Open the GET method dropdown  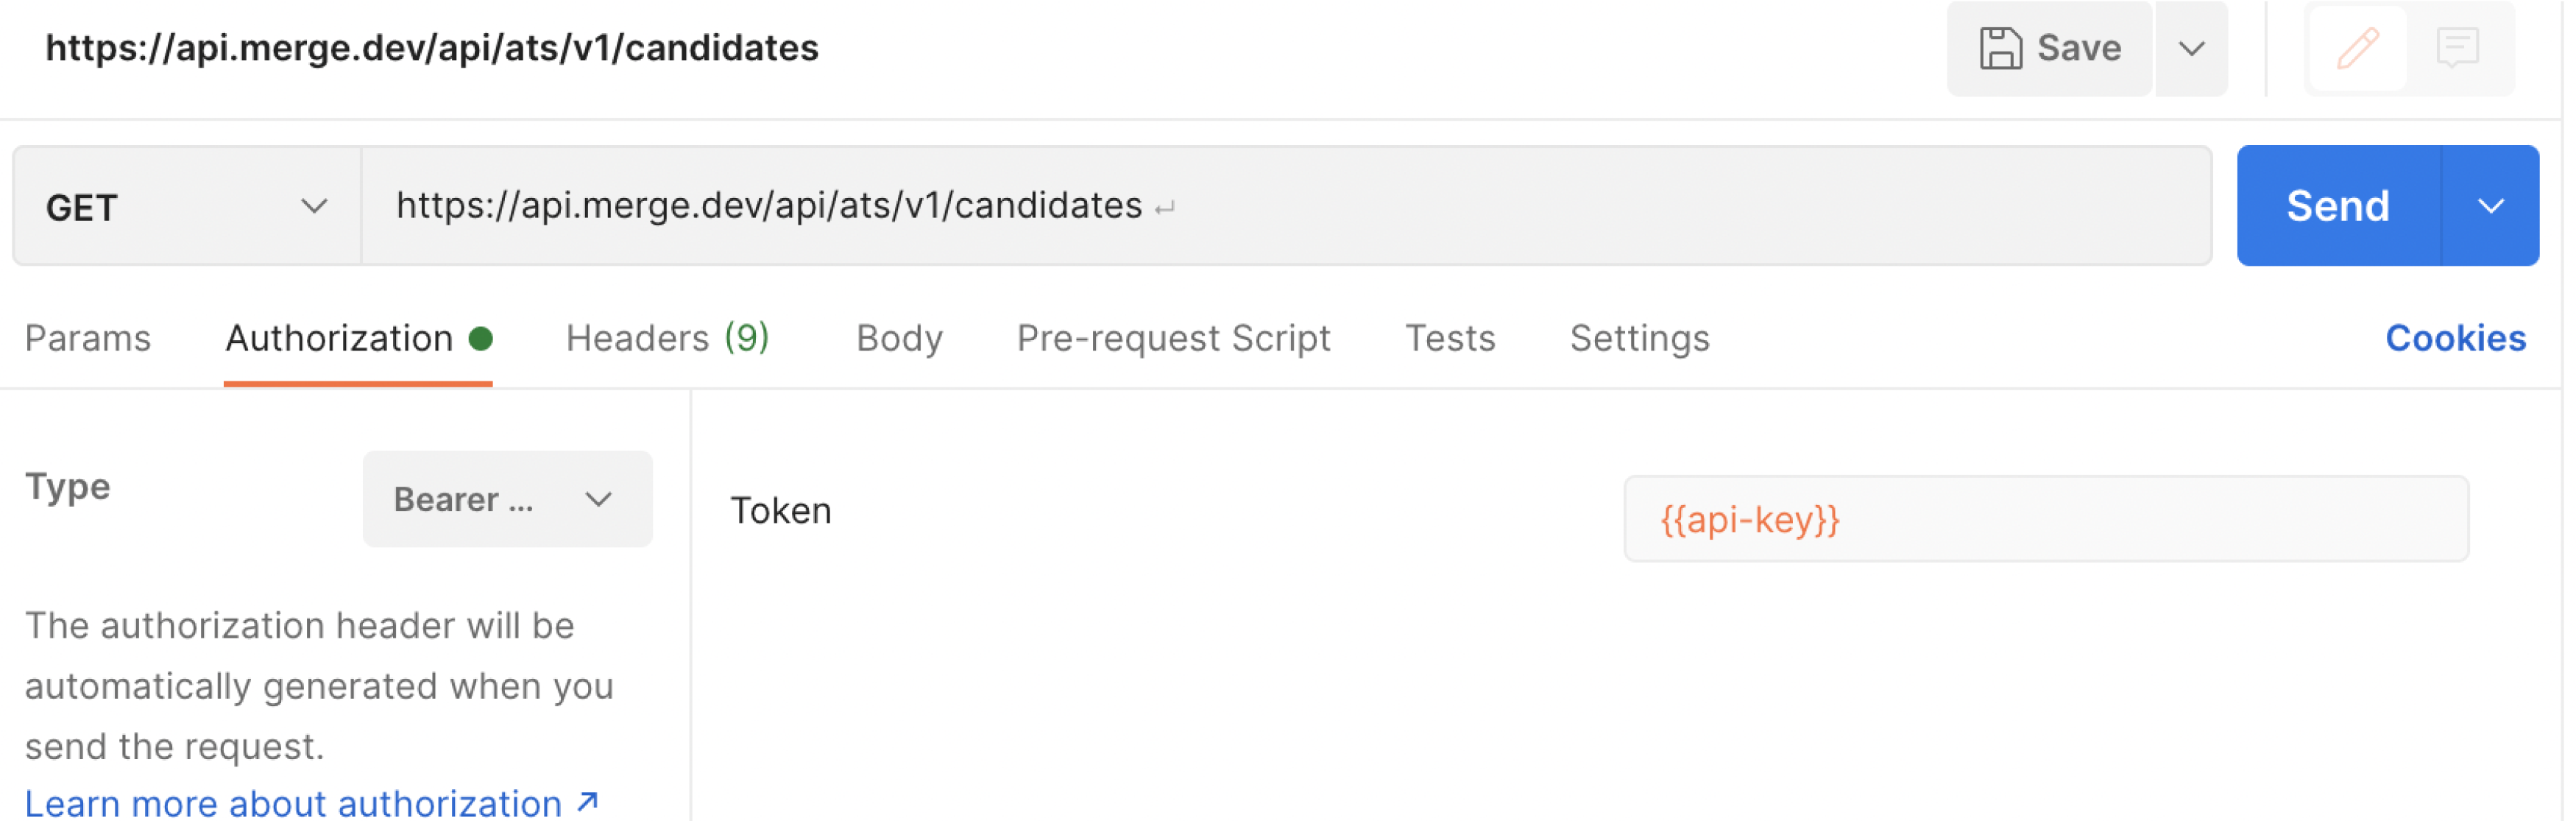pyautogui.click(x=186, y=207)
